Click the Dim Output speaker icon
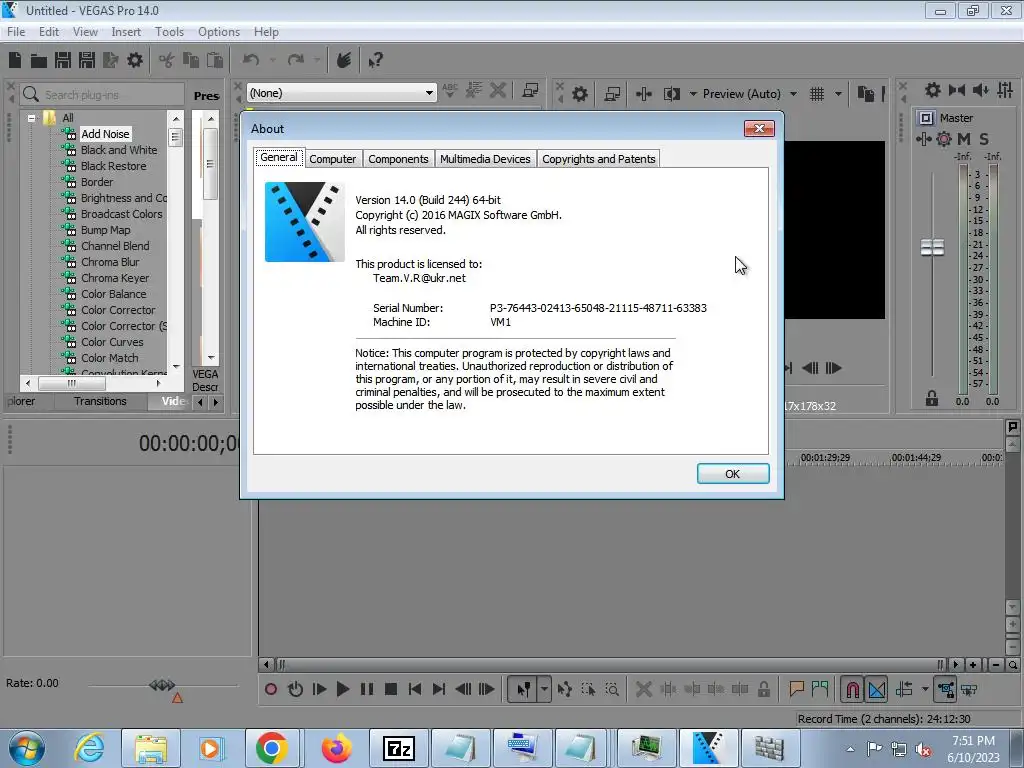 coord(980,90)
